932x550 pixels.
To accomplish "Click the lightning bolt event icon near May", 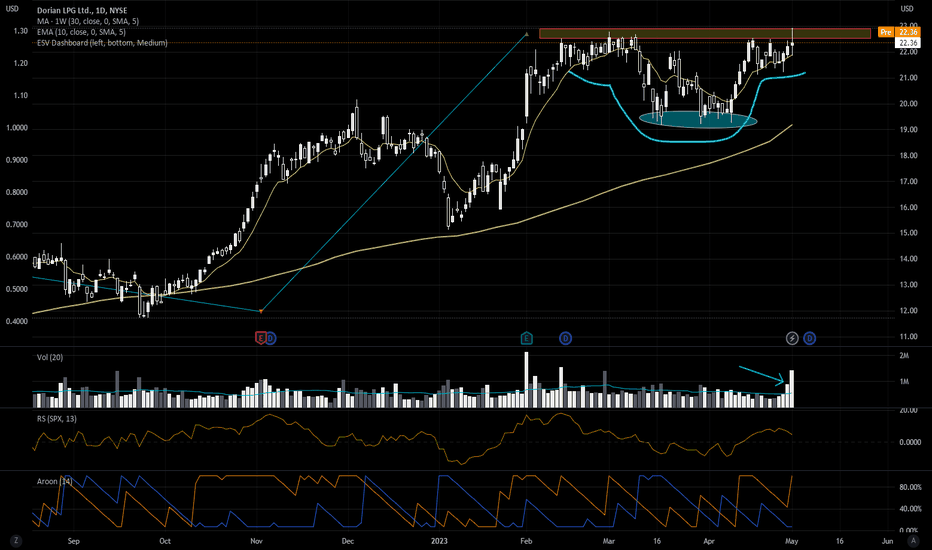I will pos(792,338).
